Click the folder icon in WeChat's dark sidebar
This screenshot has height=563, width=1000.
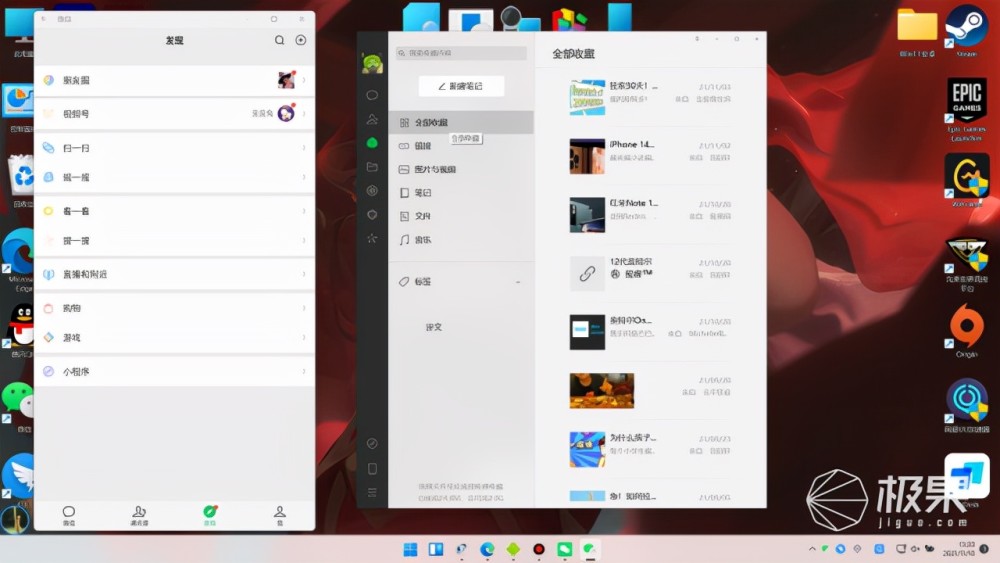[372, 166]
